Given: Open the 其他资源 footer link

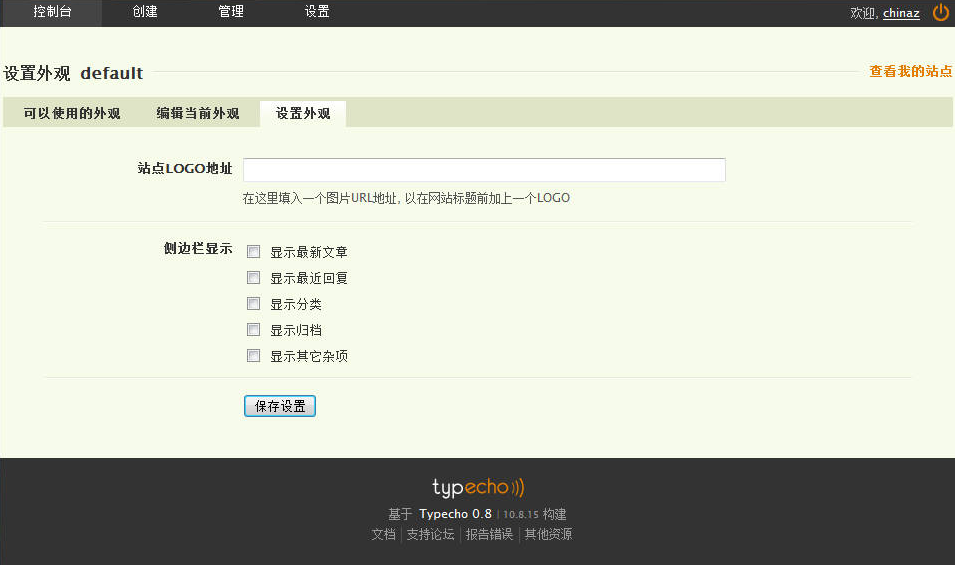Looking at the screenshot, I should [548, 534].
